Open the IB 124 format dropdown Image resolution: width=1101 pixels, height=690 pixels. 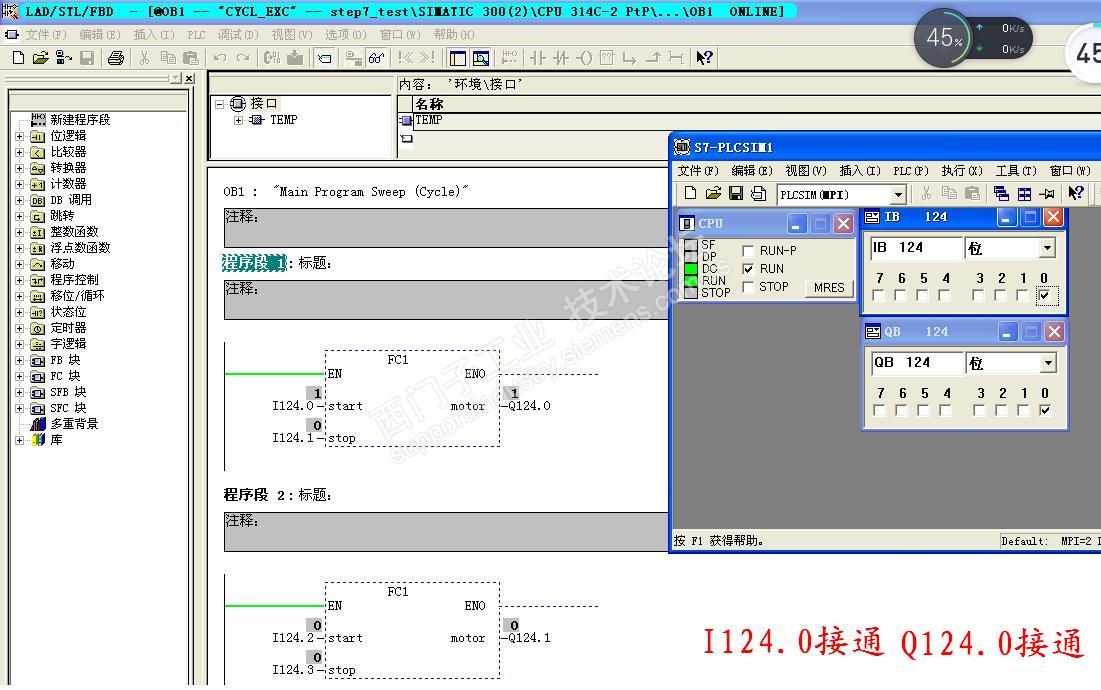[x=1048, y=248]
